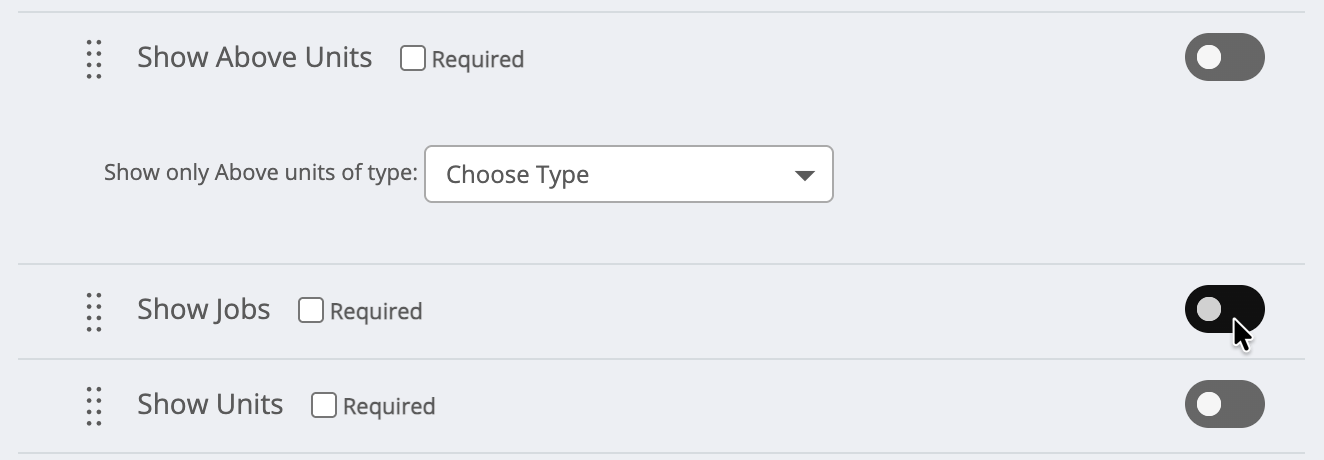This screenshot has height=460, width=1324.
Task: Enable the Show Above Units switch
Action: click(x=1224, y=58)
